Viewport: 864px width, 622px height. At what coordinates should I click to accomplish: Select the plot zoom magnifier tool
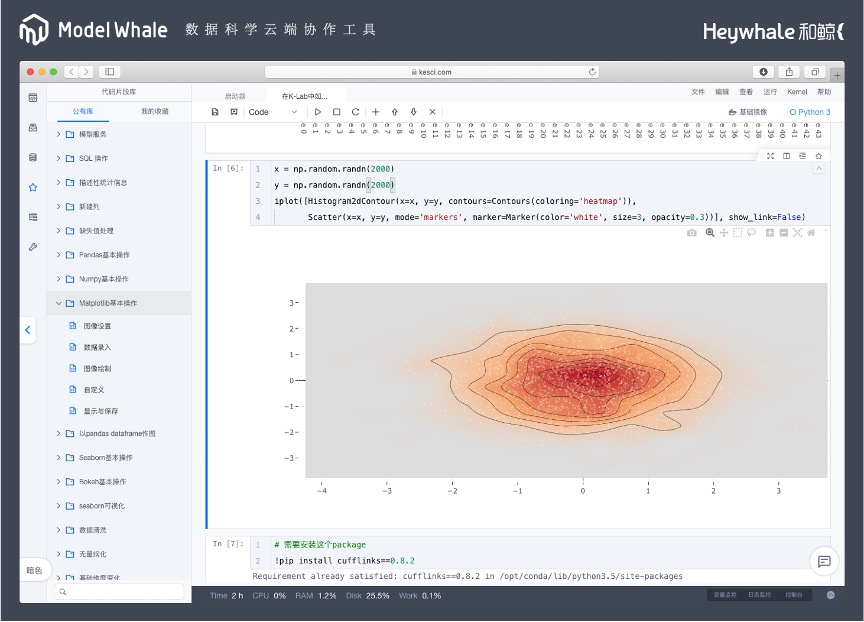pos(710,233)
